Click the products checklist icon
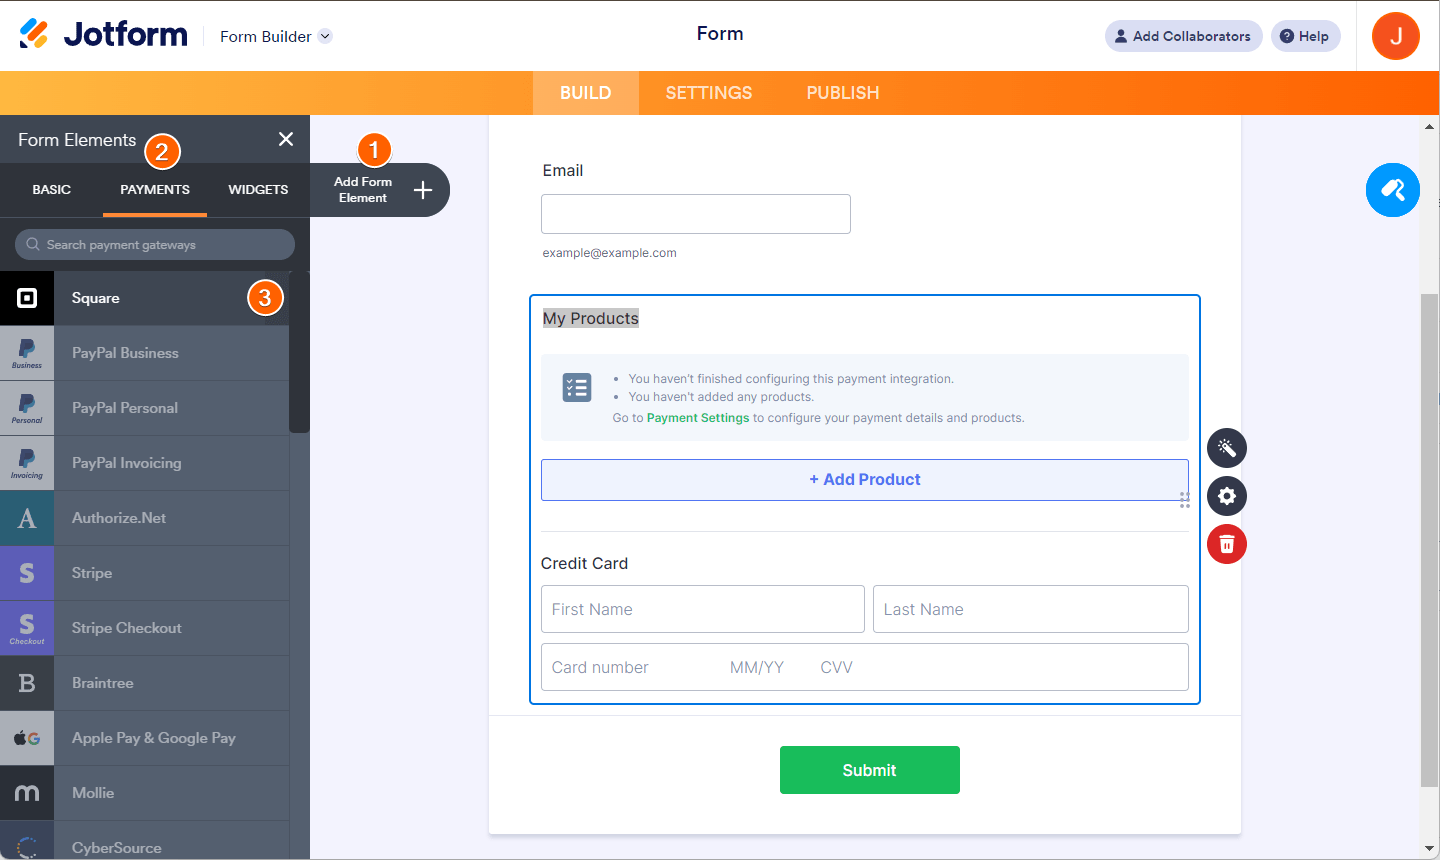 [577, 387]
